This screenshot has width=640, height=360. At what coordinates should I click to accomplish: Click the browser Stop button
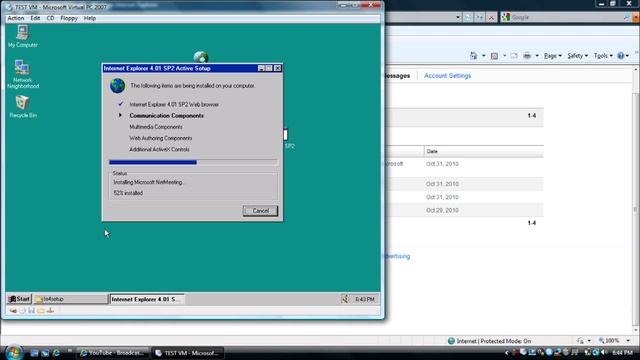coord(491,17)
